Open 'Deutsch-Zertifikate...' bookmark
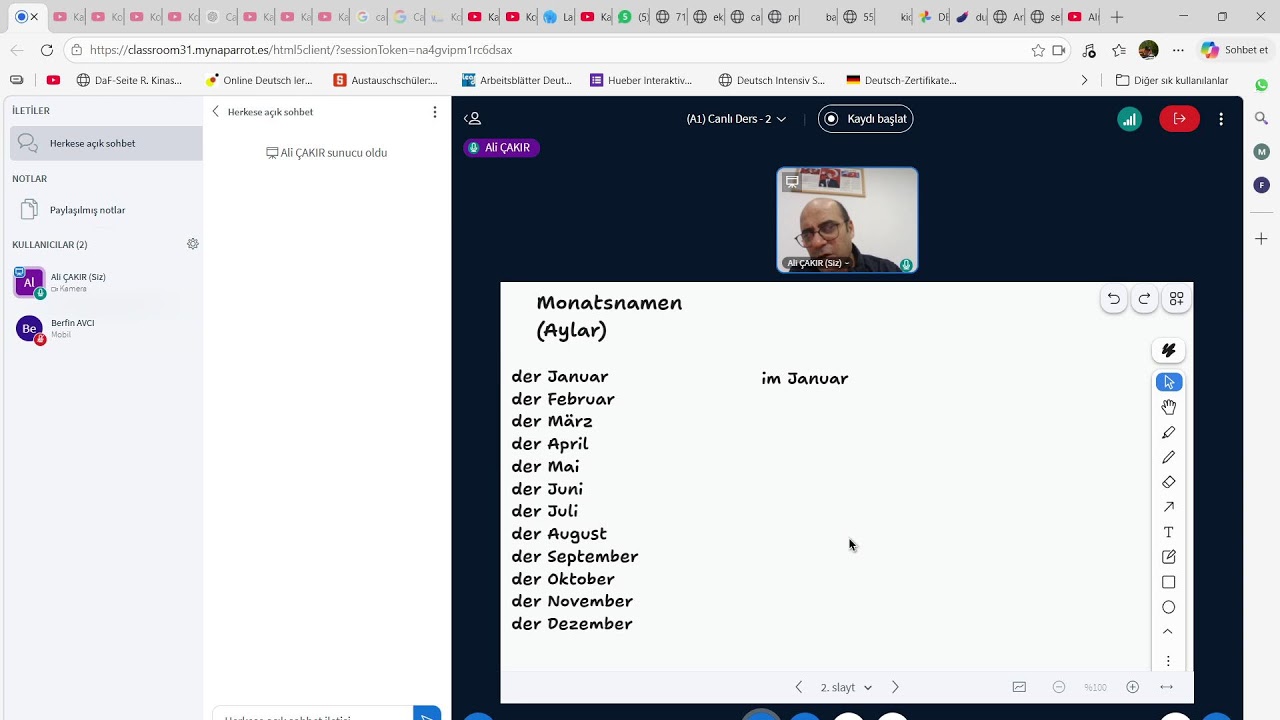1280x720 pixels. point(901,80)
